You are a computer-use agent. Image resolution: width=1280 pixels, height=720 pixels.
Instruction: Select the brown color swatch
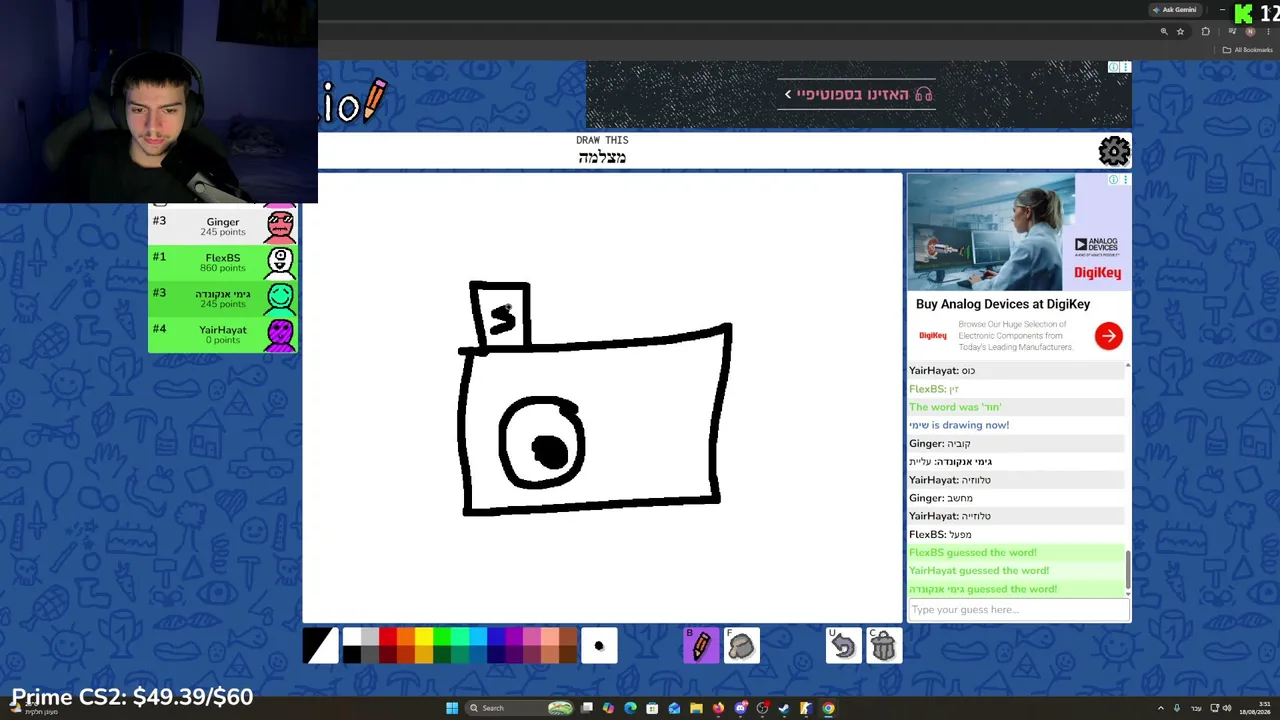568,637
